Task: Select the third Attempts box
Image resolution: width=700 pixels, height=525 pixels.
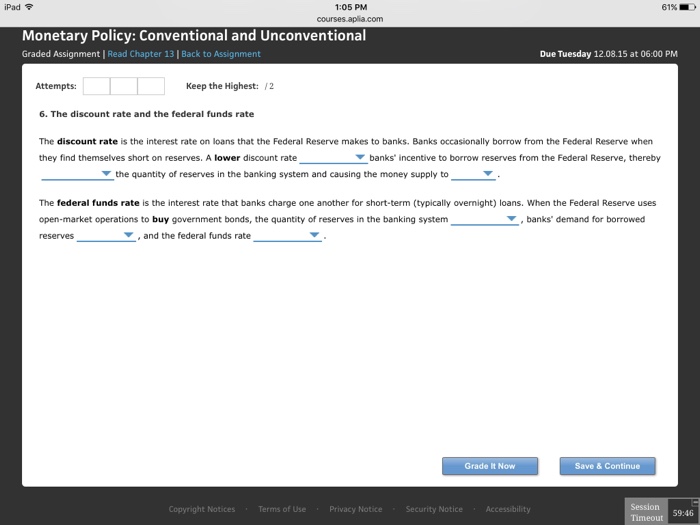Action: pos(151,86)
